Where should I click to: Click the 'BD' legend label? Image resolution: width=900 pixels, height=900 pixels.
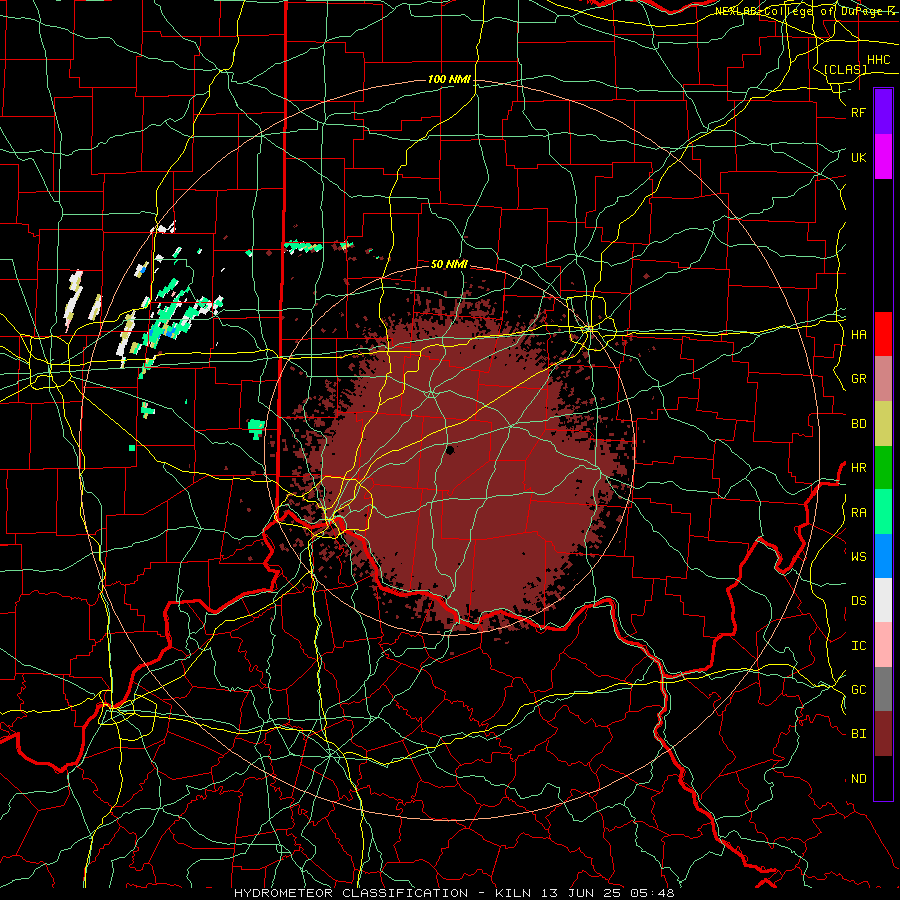pos(858,424)
